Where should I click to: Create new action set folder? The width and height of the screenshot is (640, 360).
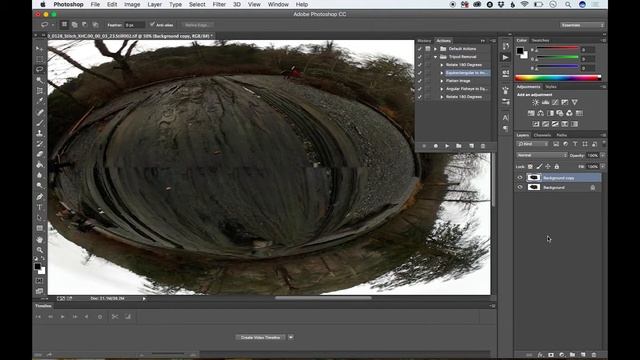click(x=459, y=146)
